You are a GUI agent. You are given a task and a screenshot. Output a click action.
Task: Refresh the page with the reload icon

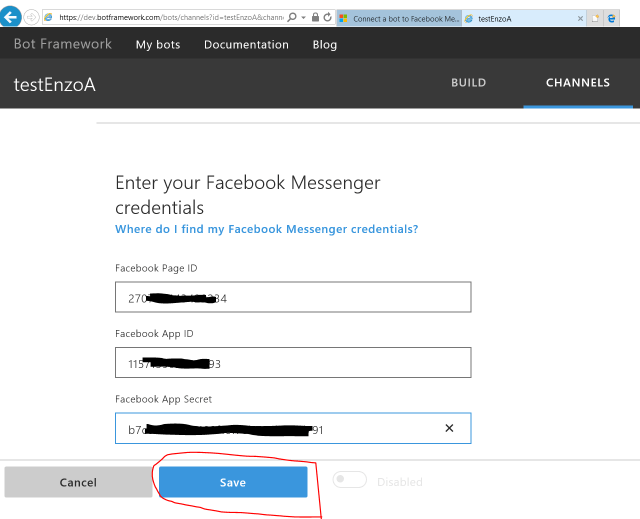tap(327, 17)
